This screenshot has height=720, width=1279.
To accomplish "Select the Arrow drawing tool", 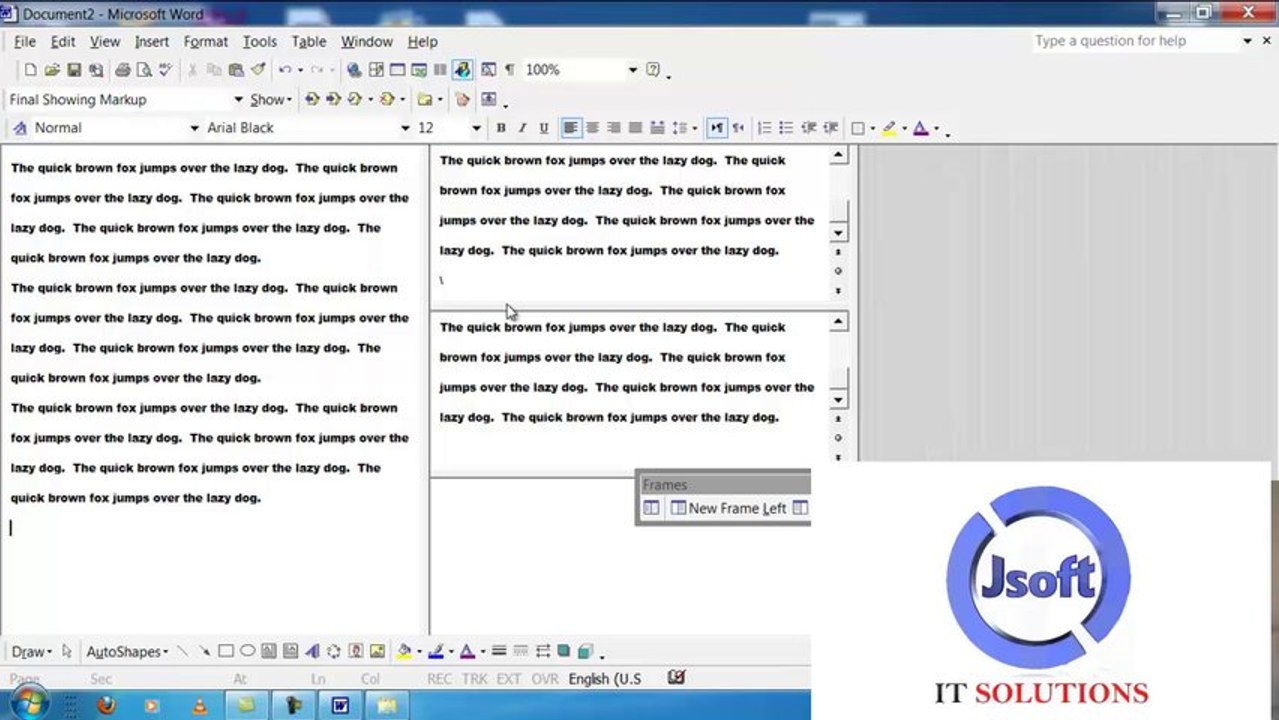I will tap(204, 652).
